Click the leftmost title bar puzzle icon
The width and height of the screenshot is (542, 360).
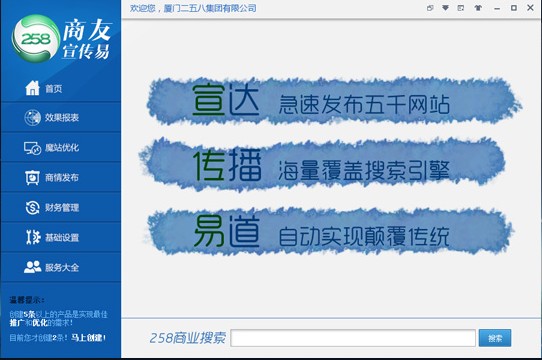pyautogui.click(x=430, y=8)
